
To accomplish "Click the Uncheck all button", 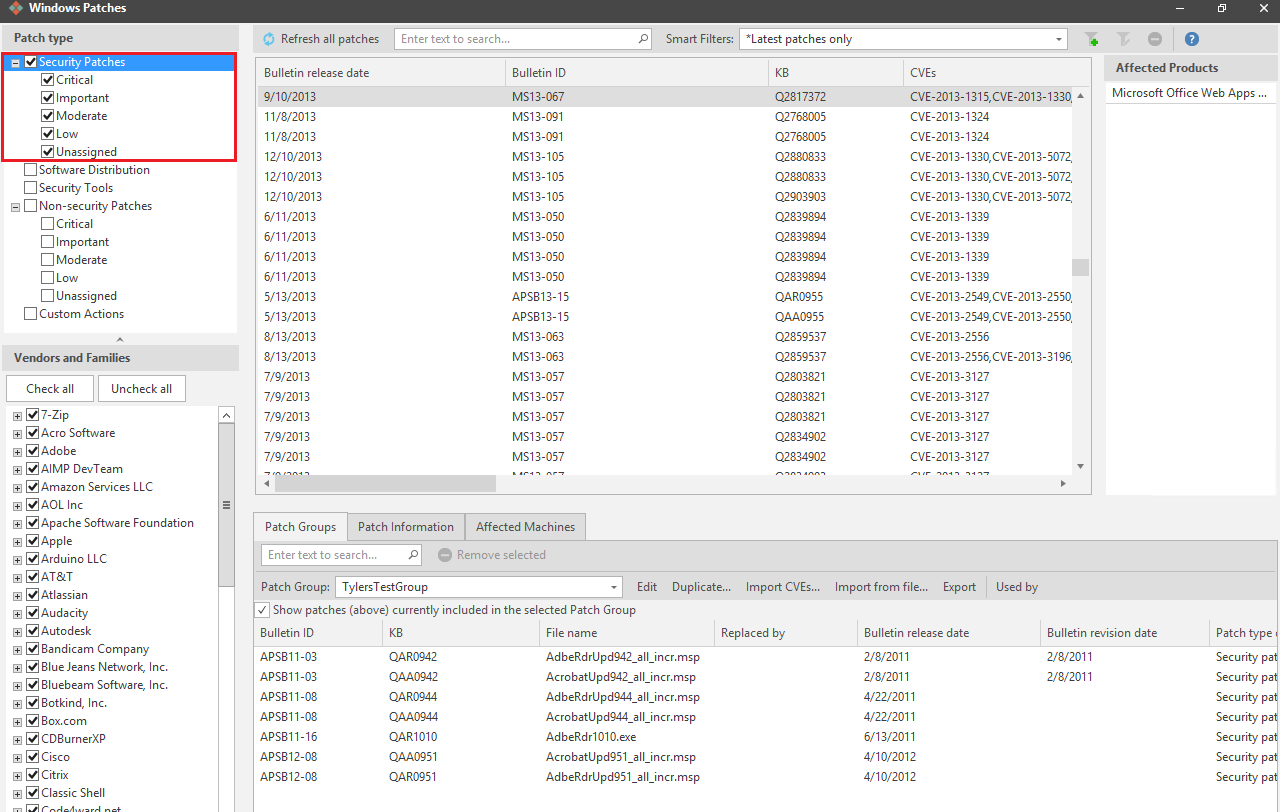I will tap(141, 389).
